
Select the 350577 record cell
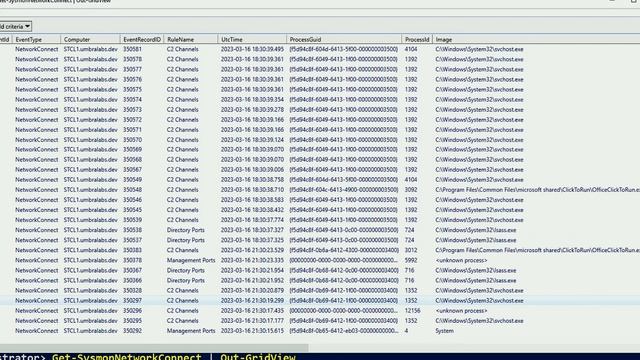[132, 69]
